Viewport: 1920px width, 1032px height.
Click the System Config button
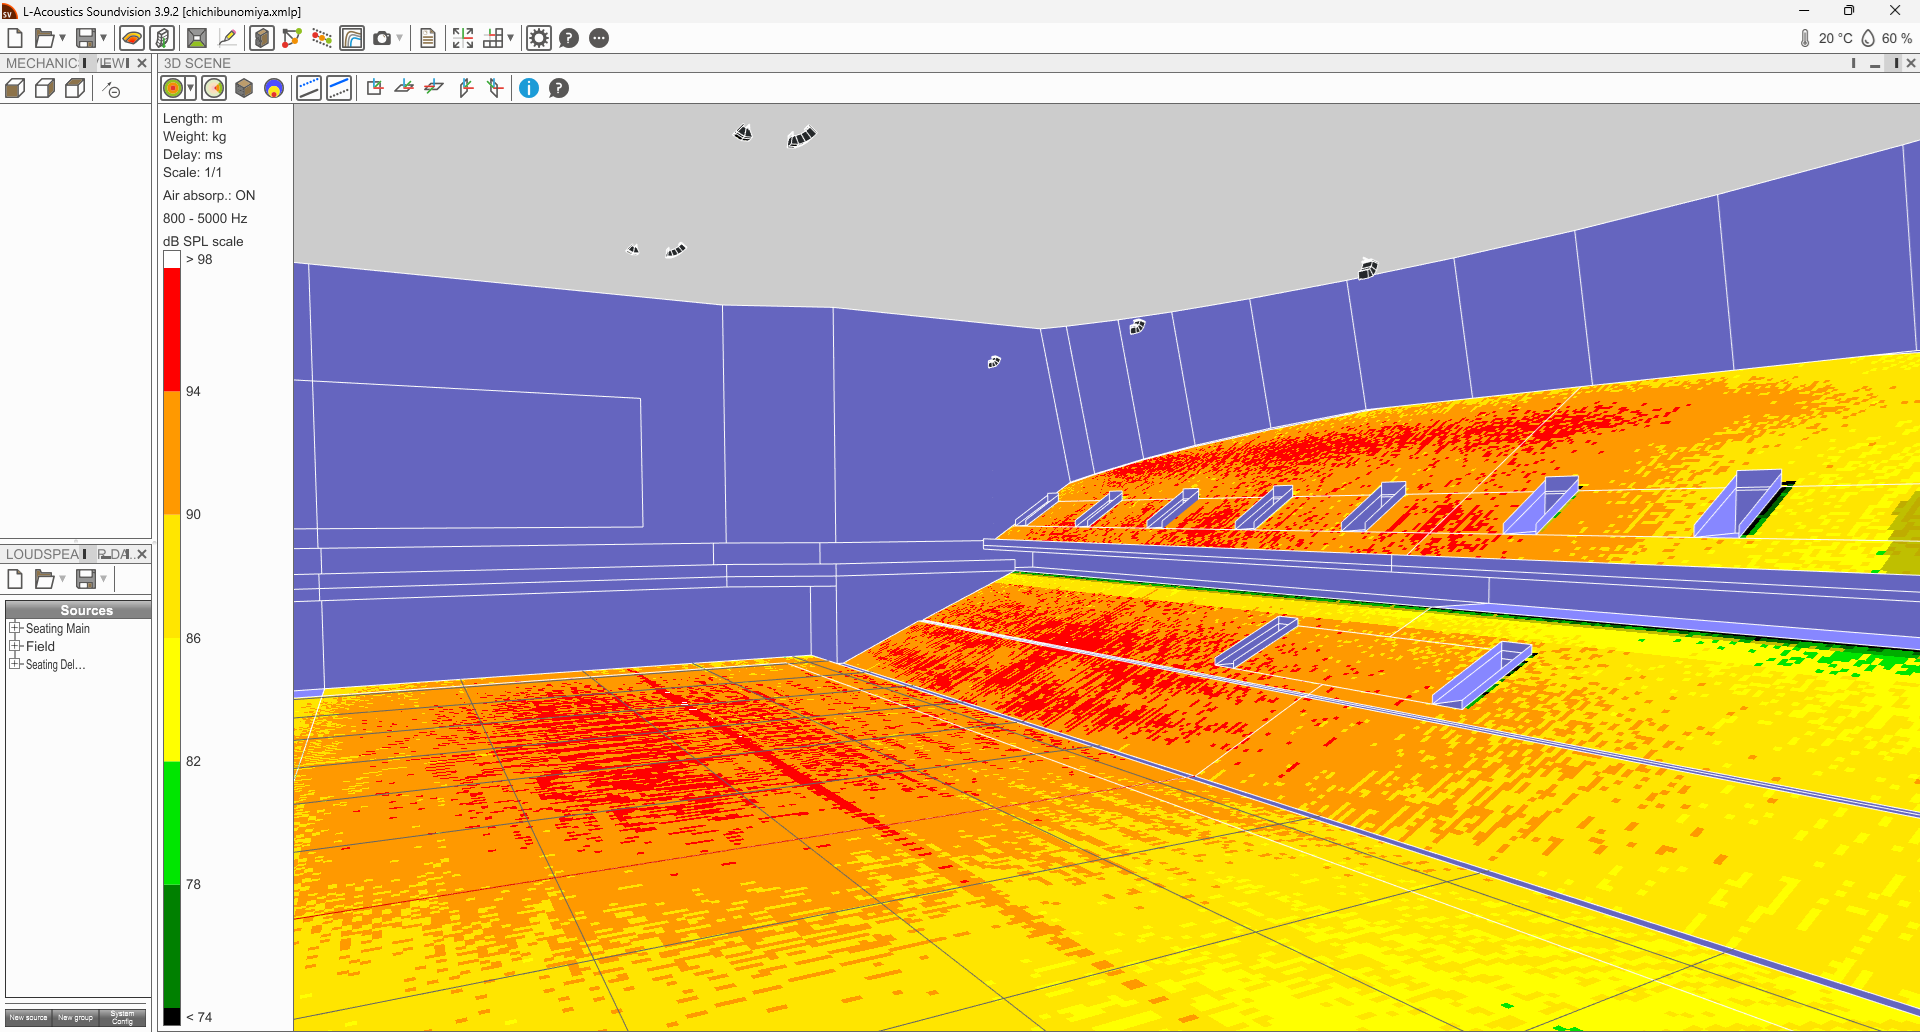click(122, 1017)
